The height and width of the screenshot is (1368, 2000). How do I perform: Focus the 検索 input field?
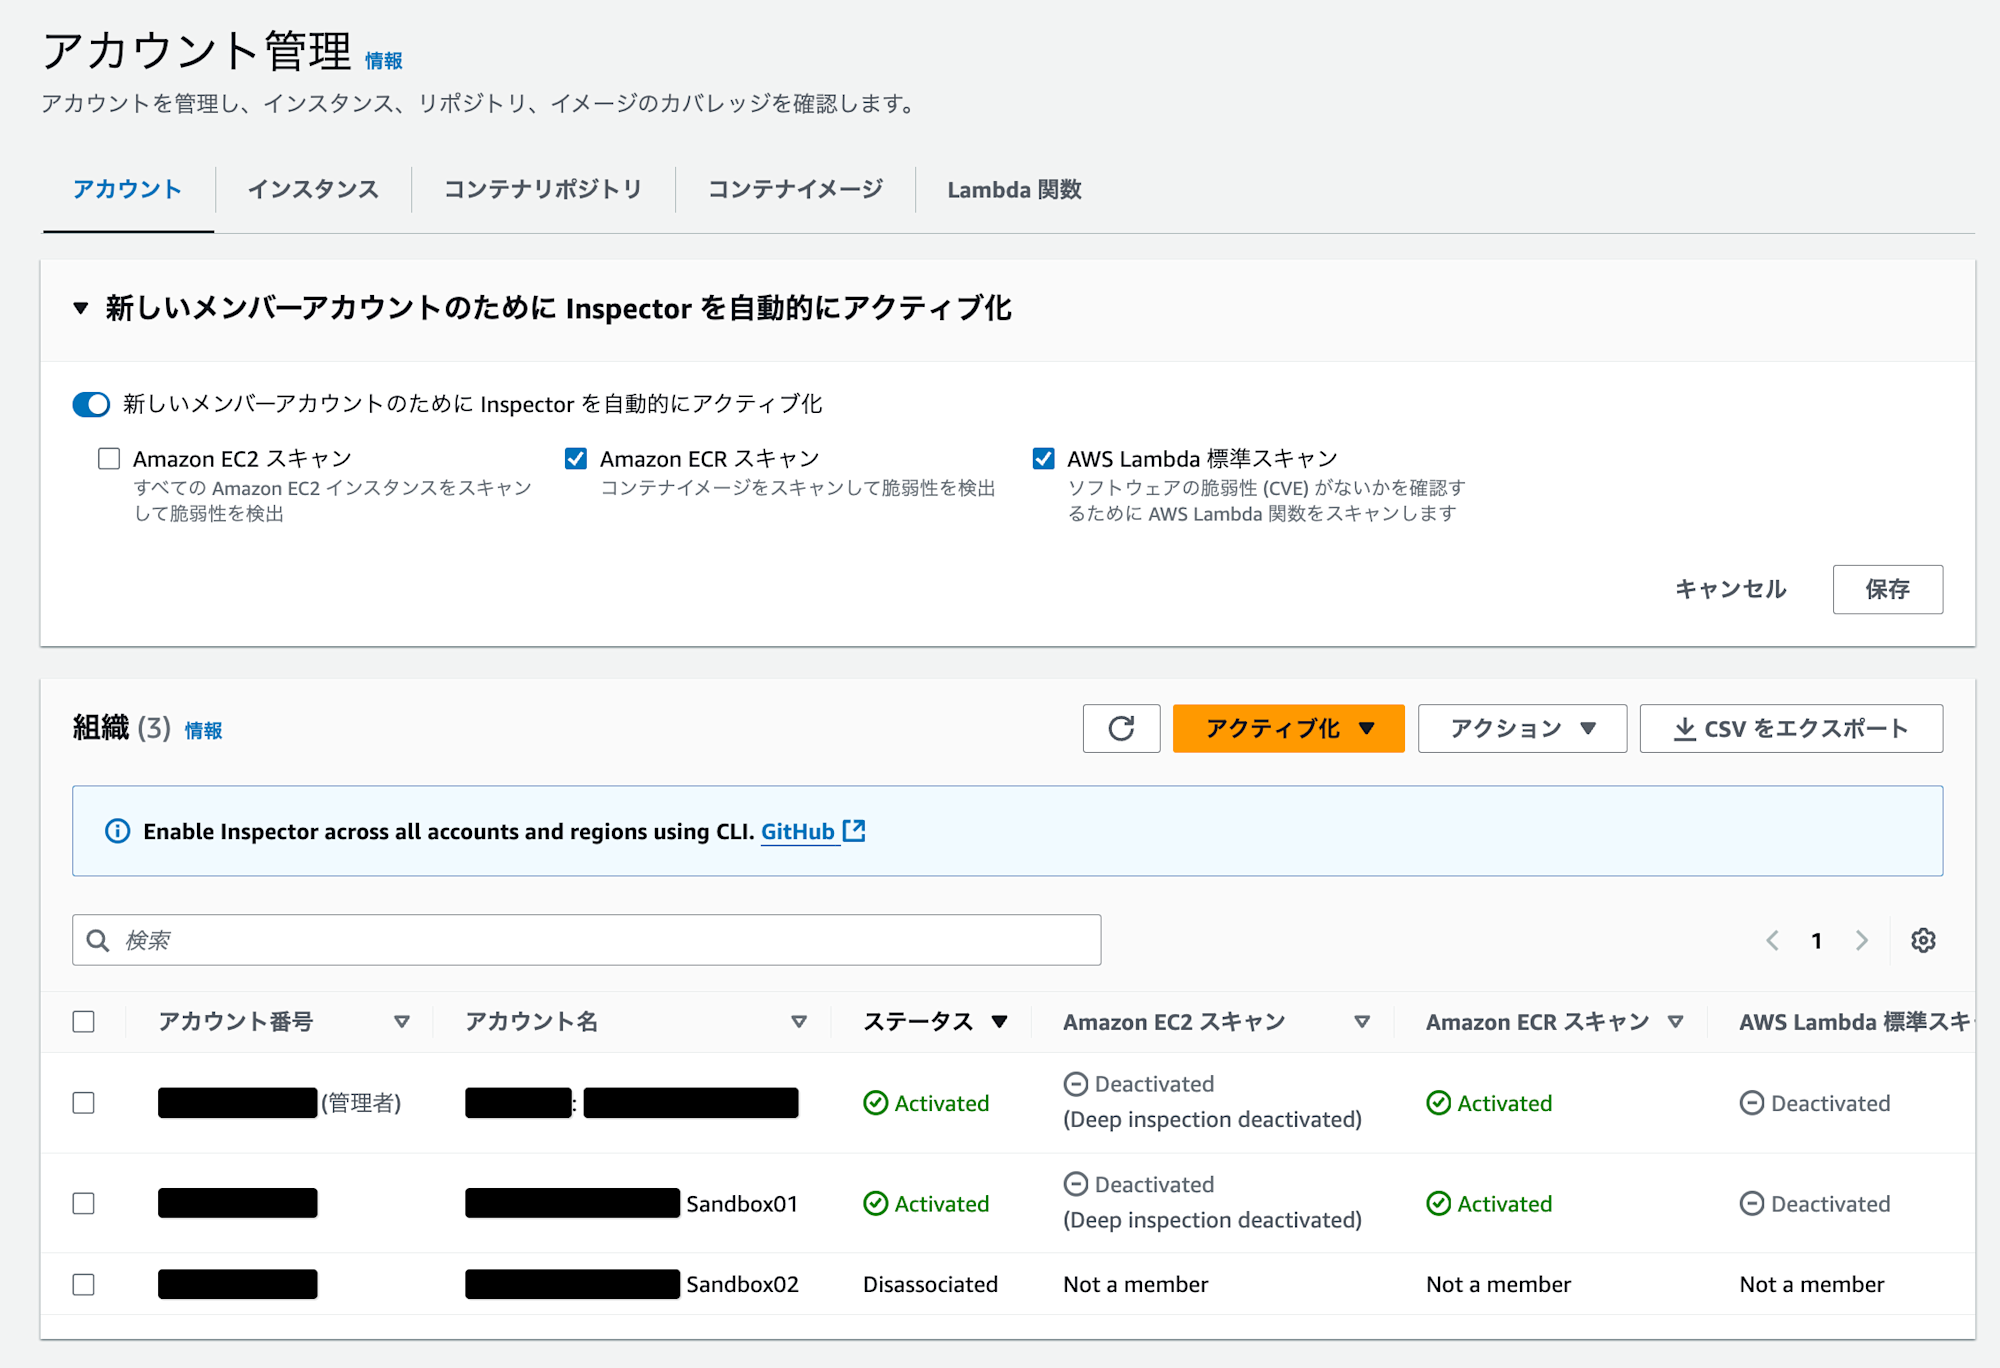point(587,940)
